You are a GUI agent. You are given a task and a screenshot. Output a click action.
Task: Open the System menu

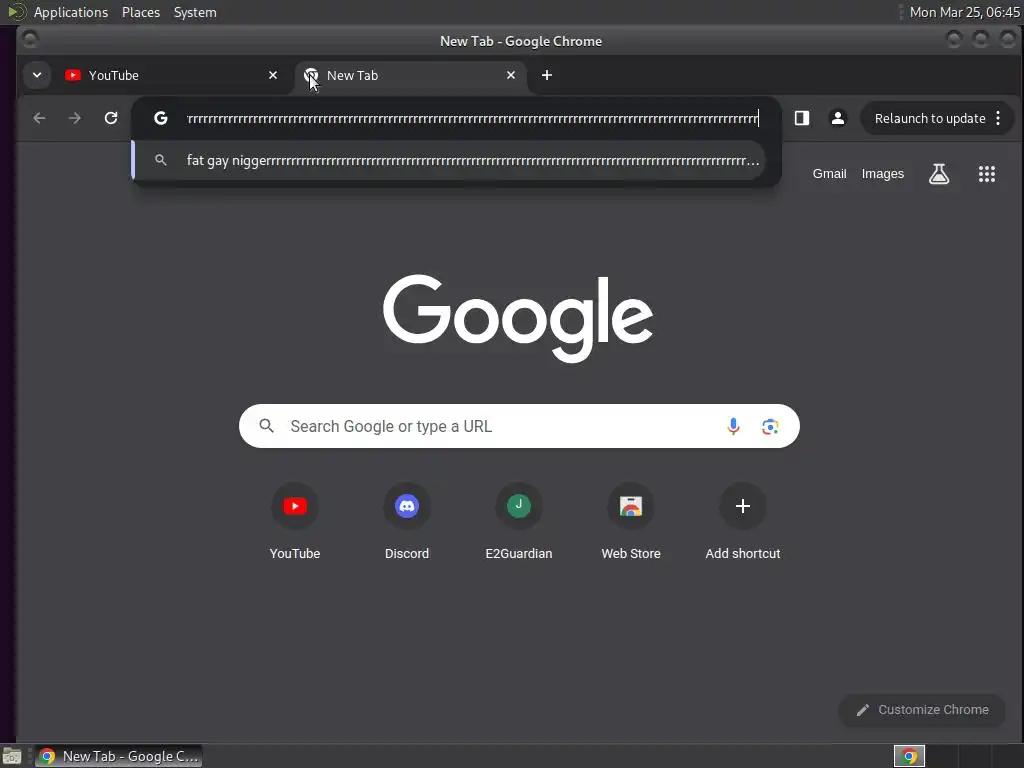[195, 12]
